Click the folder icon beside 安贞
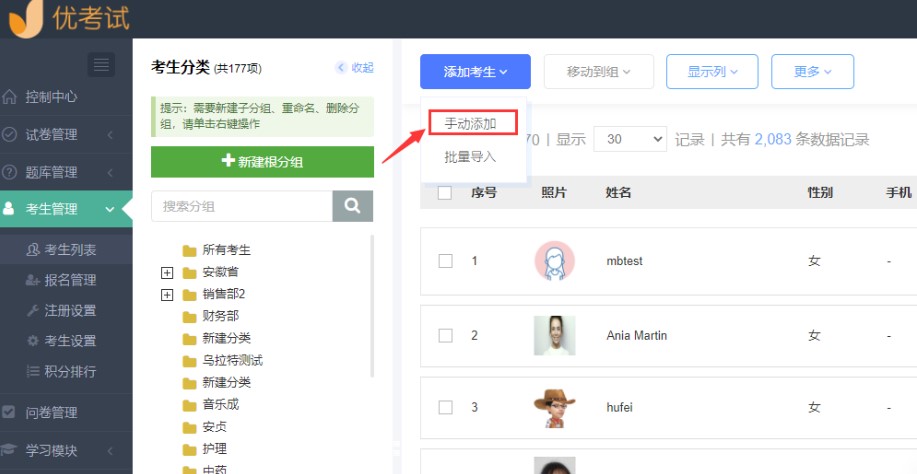The height and width of the screenshot is (474, 917). 189,428
